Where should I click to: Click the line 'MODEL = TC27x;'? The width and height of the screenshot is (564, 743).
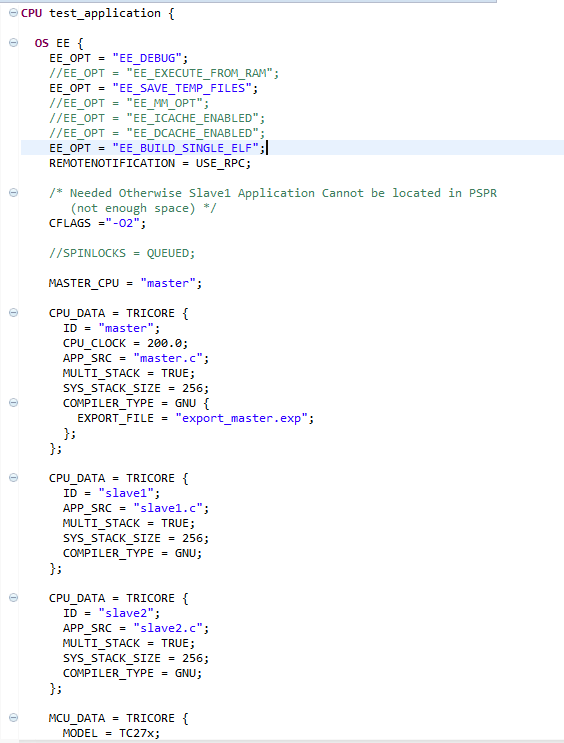coord(111,734)
